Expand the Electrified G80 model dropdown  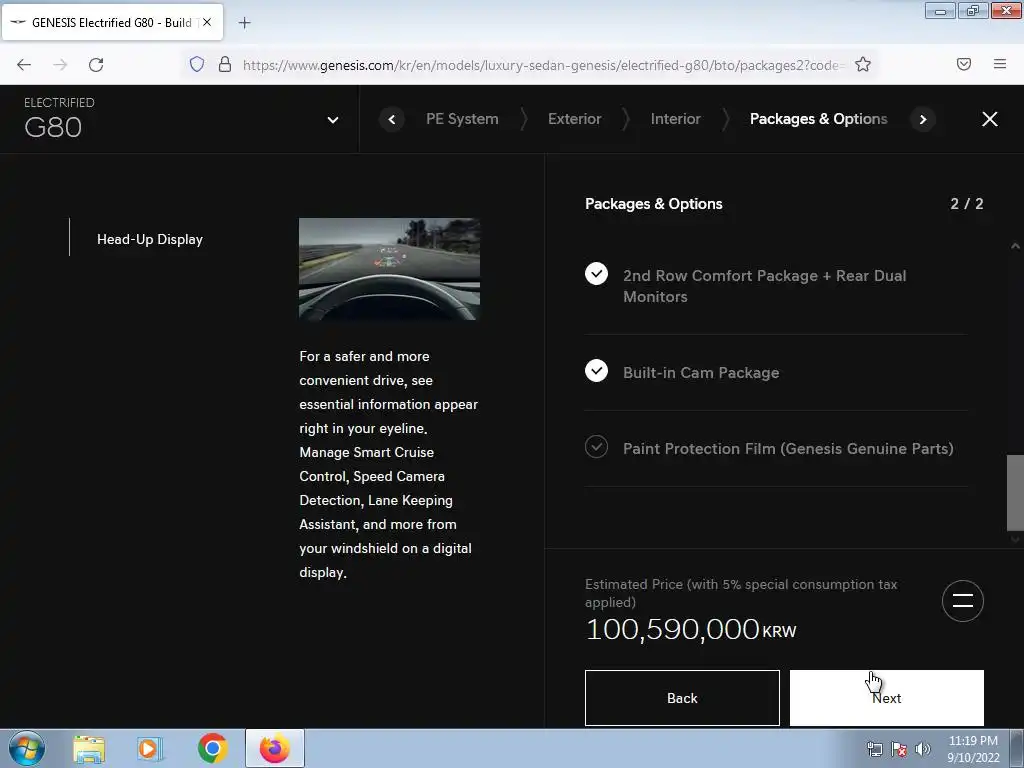pos(332,120)
